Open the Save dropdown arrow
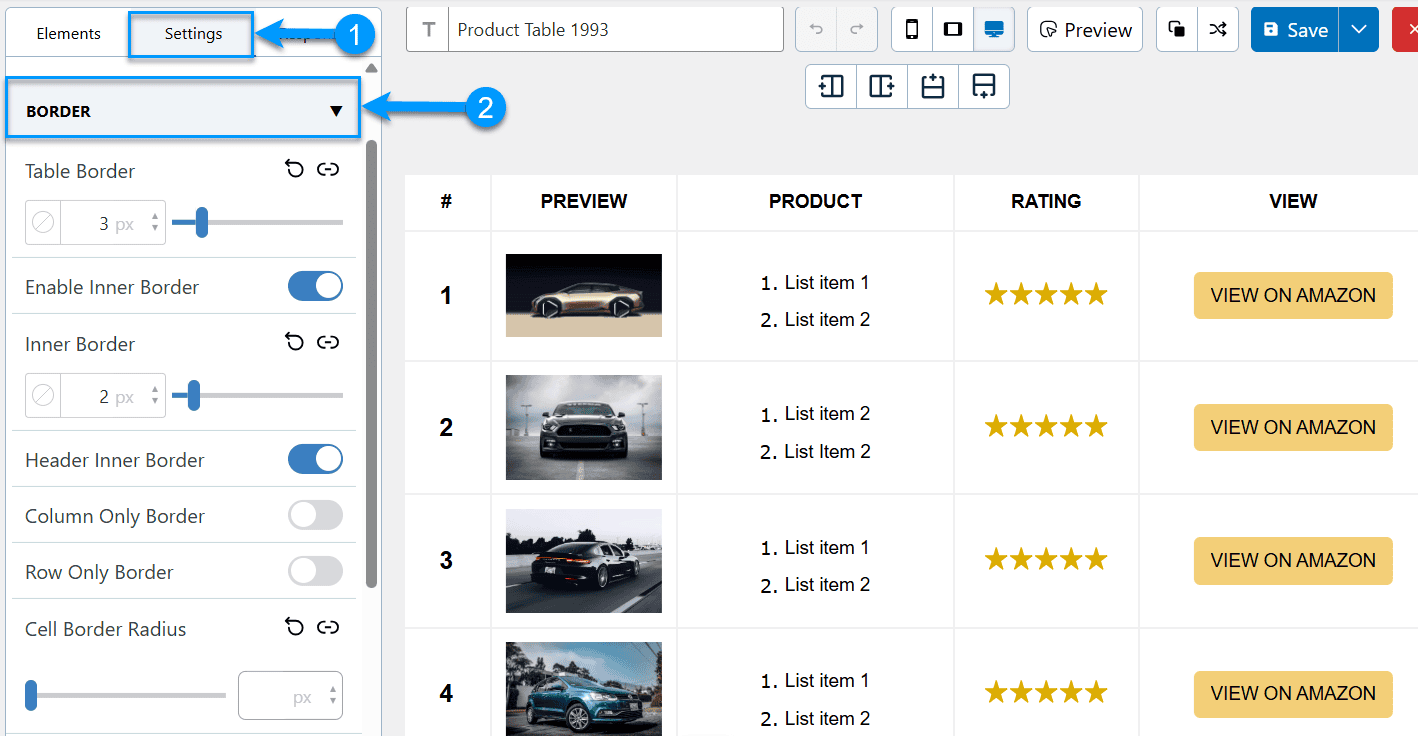Viewport: 1418px width, 736px height. 1358,30
